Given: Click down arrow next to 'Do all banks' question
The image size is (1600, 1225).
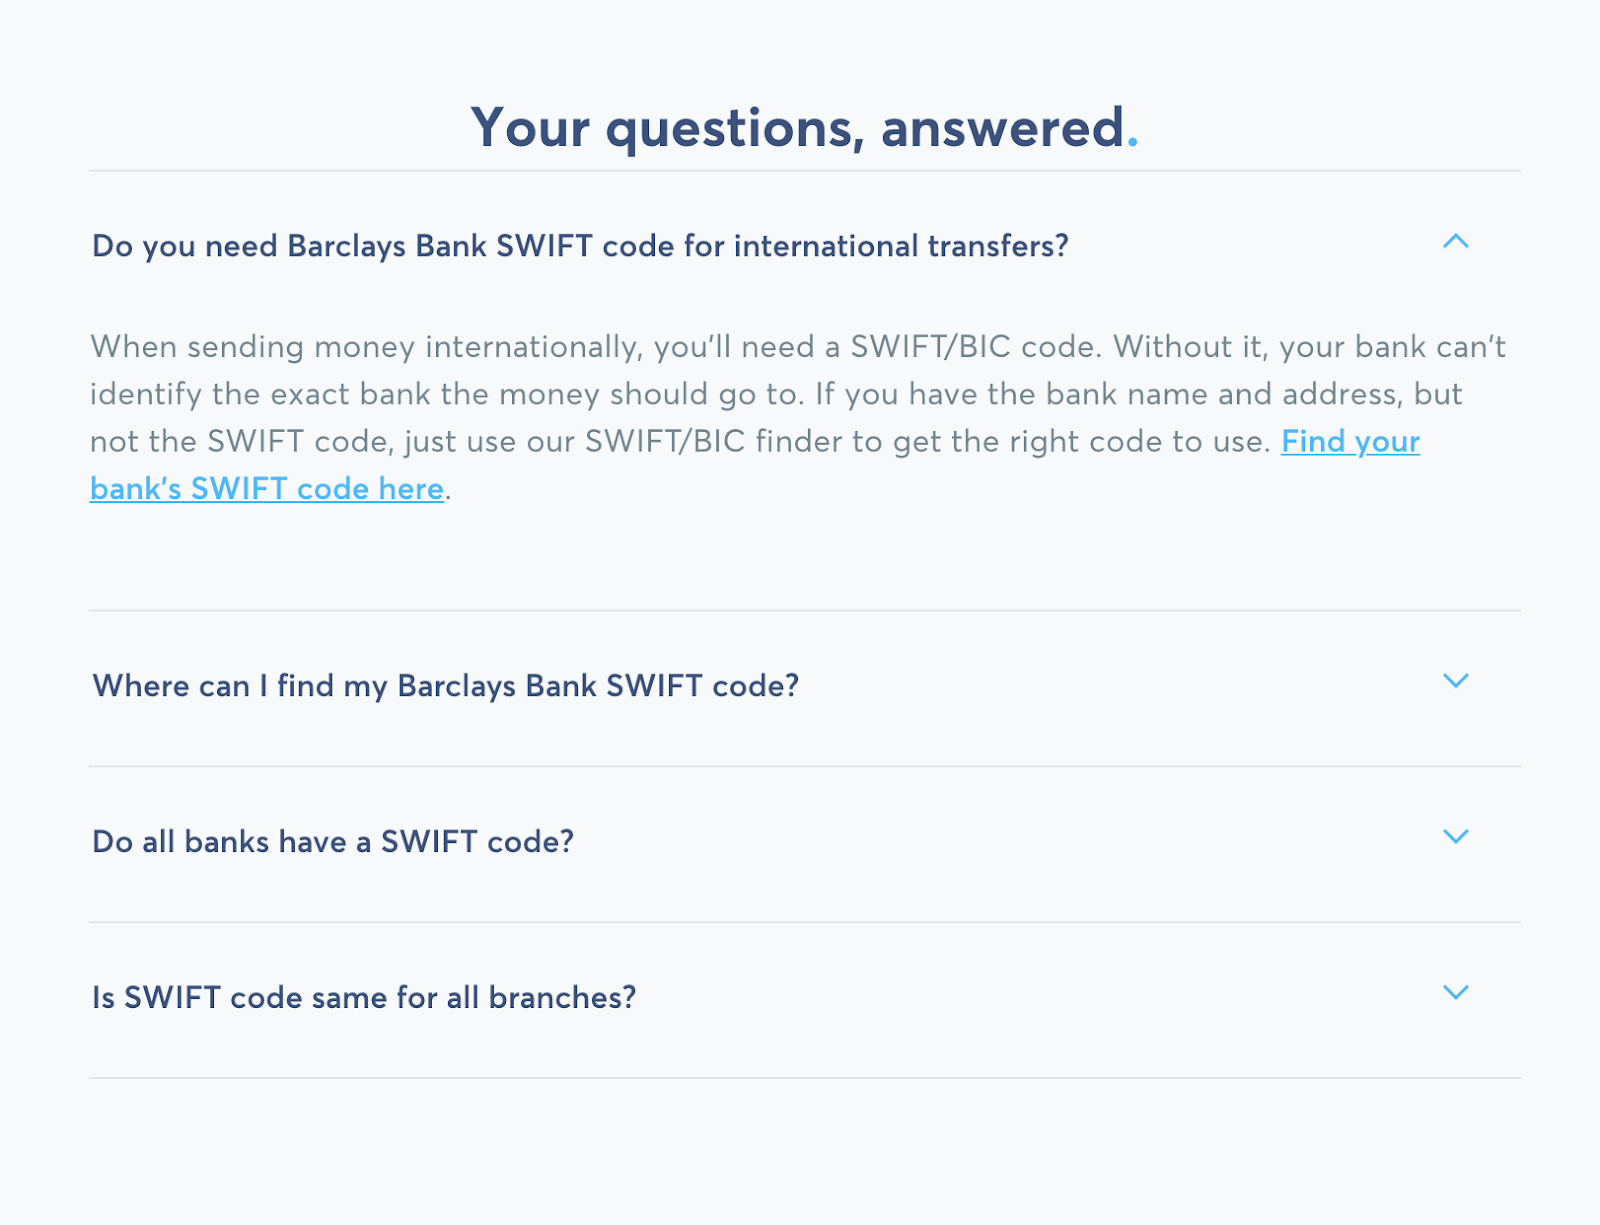Looking at the screenshot, I should 1455,837.
